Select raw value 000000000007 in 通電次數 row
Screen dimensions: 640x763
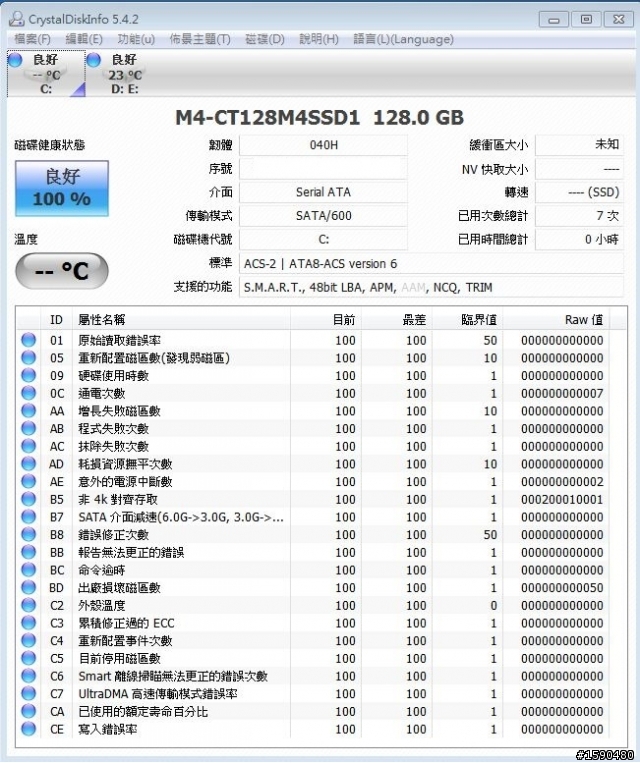point(562,393)
